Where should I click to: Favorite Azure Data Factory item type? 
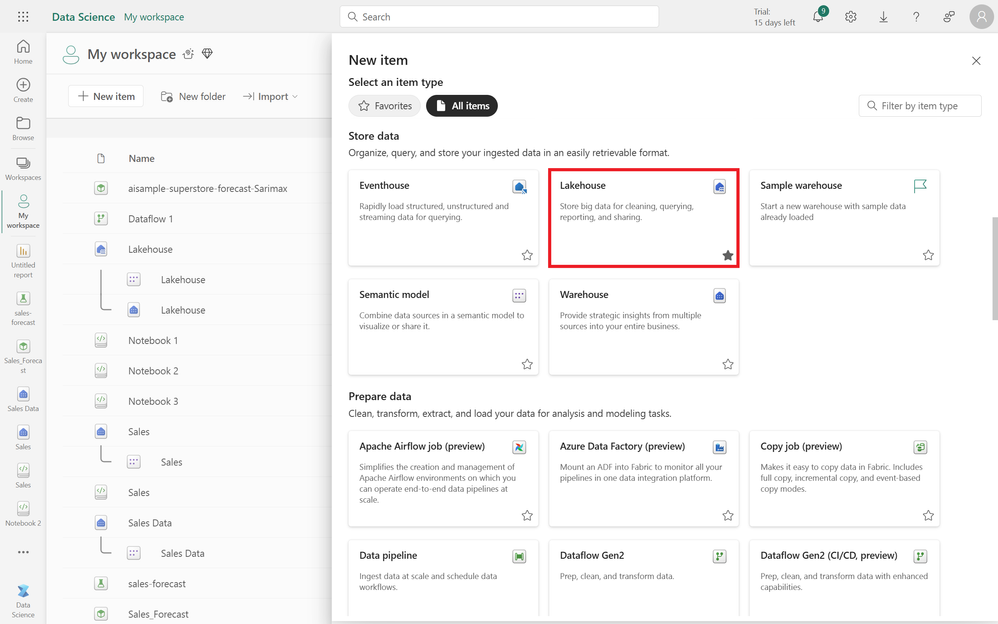728,516
